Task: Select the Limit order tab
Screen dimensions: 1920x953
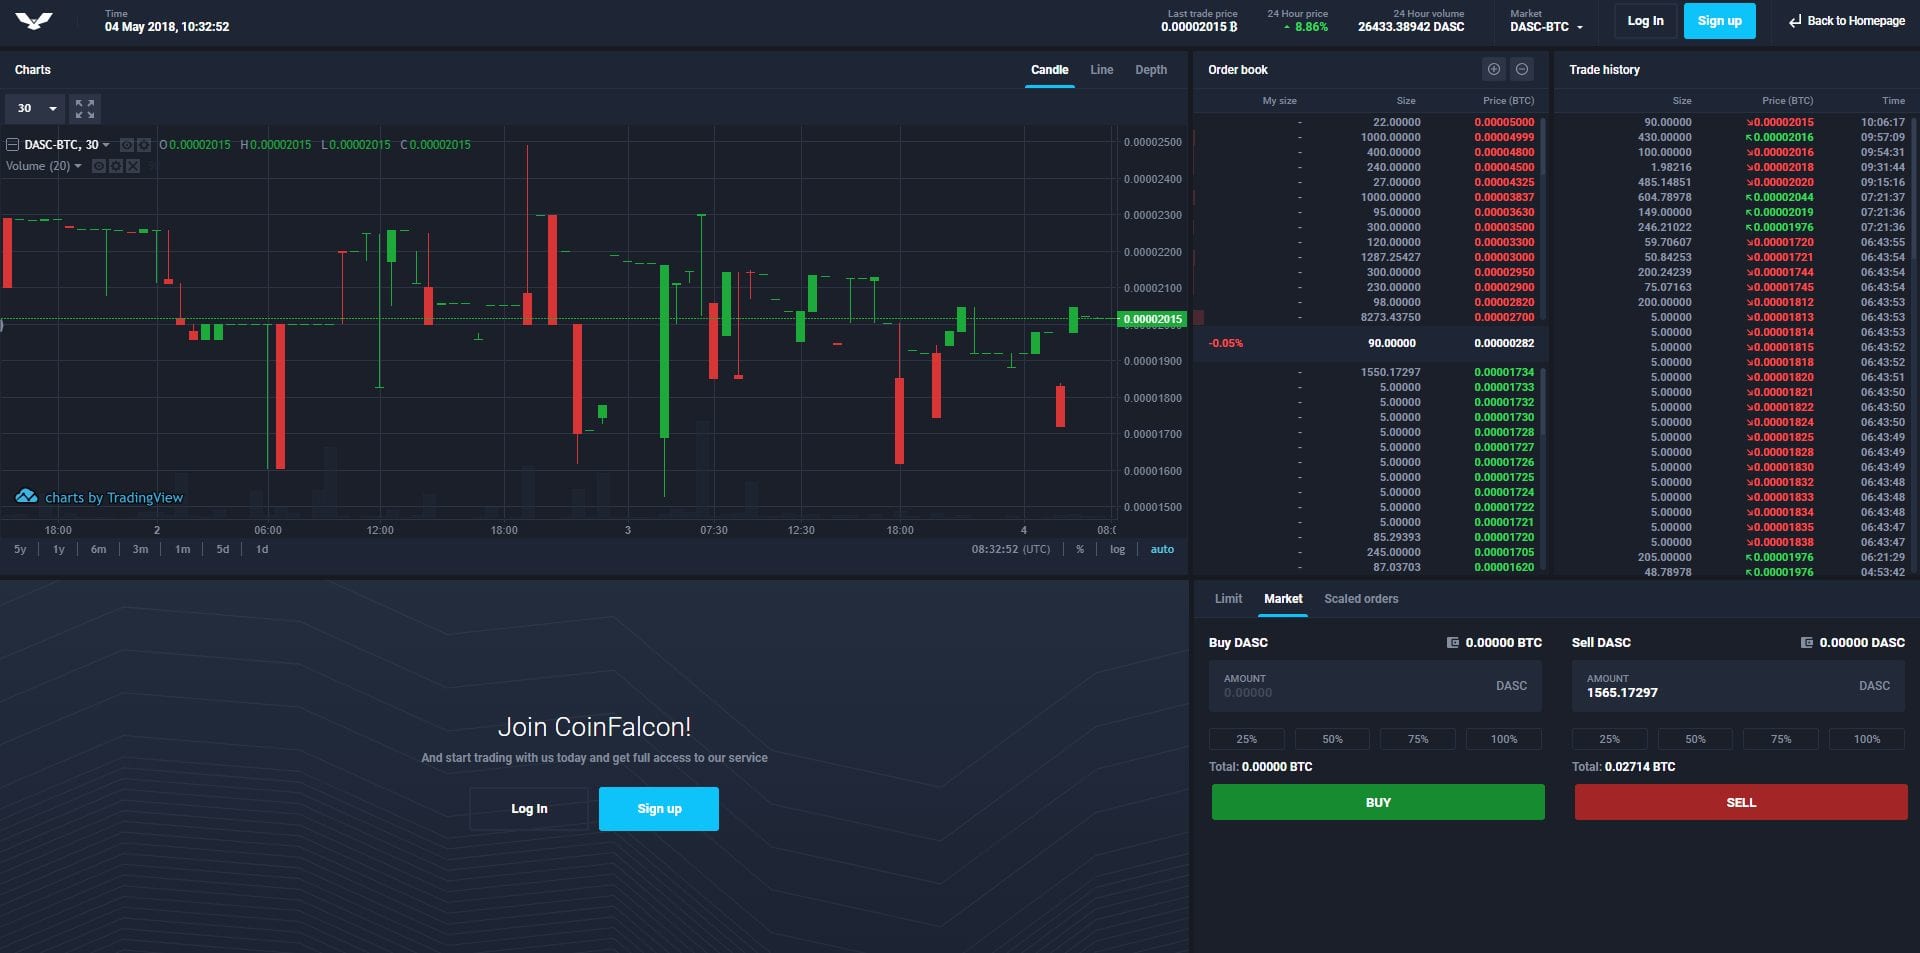Action: 1228,599
